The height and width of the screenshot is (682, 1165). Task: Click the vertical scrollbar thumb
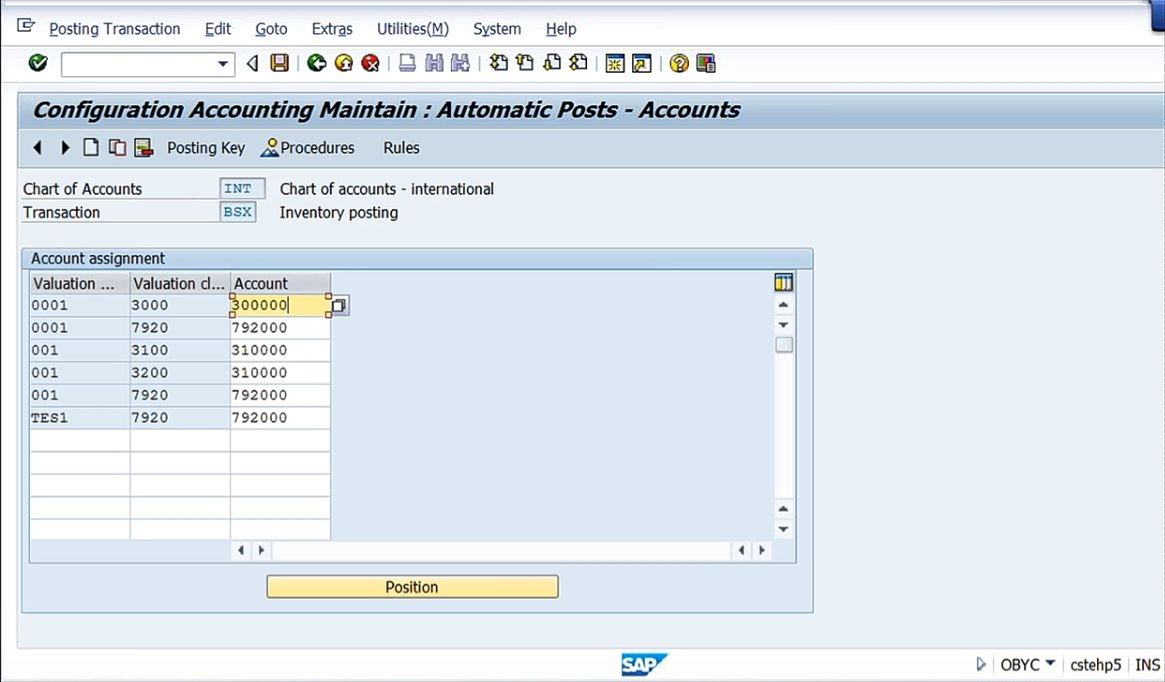784,345
